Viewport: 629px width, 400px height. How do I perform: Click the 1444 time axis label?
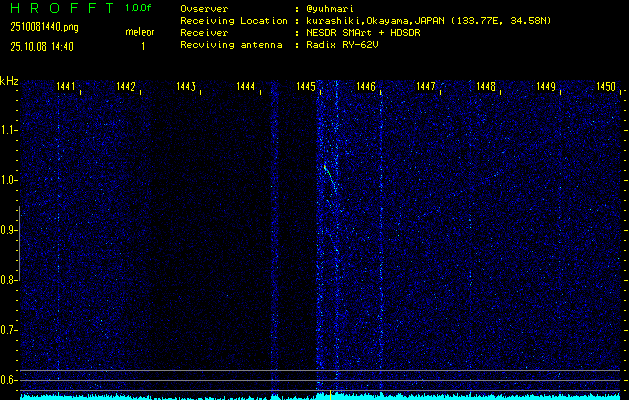[x=246, y=86]
